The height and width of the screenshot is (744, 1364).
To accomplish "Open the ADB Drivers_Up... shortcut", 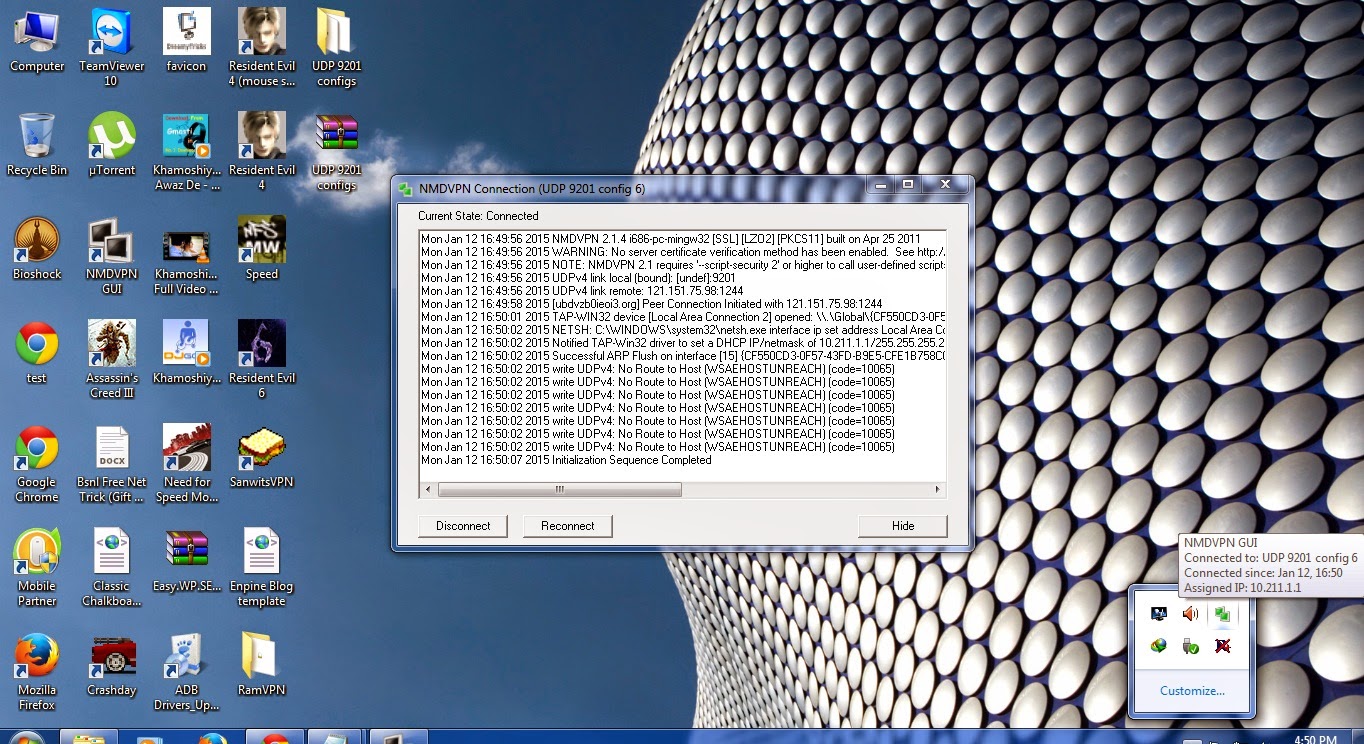I will [186, 671].
